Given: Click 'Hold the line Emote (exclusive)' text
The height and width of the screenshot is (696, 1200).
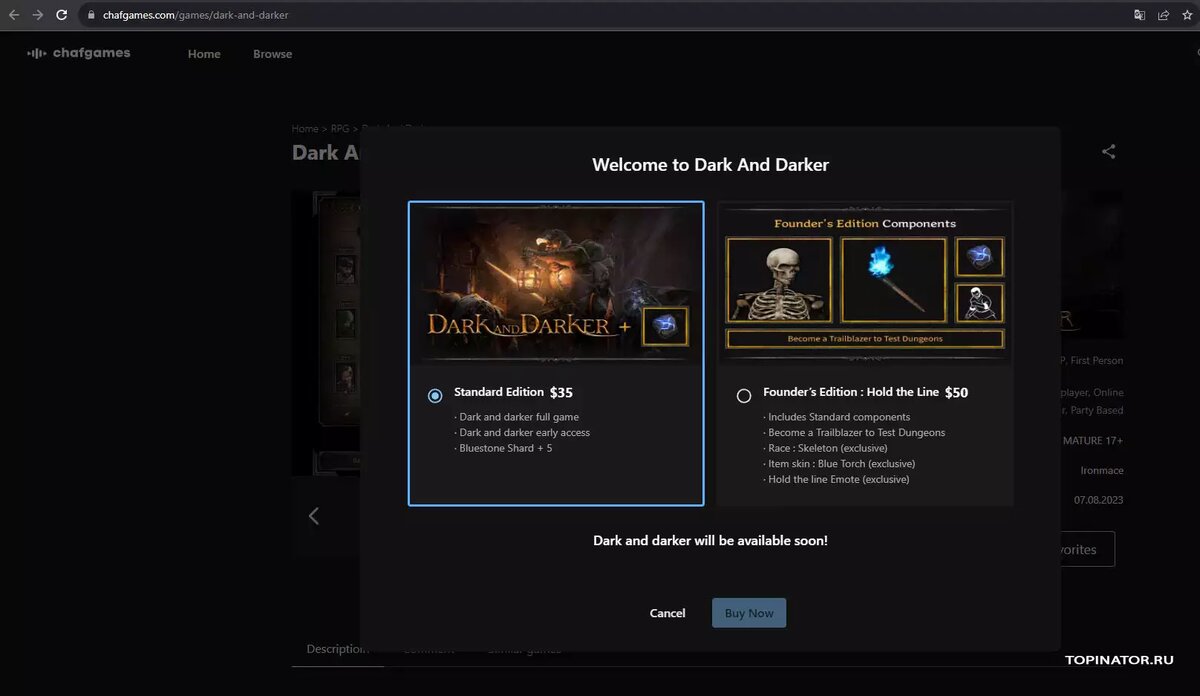Looking at the screenshot, I should 836,479.
